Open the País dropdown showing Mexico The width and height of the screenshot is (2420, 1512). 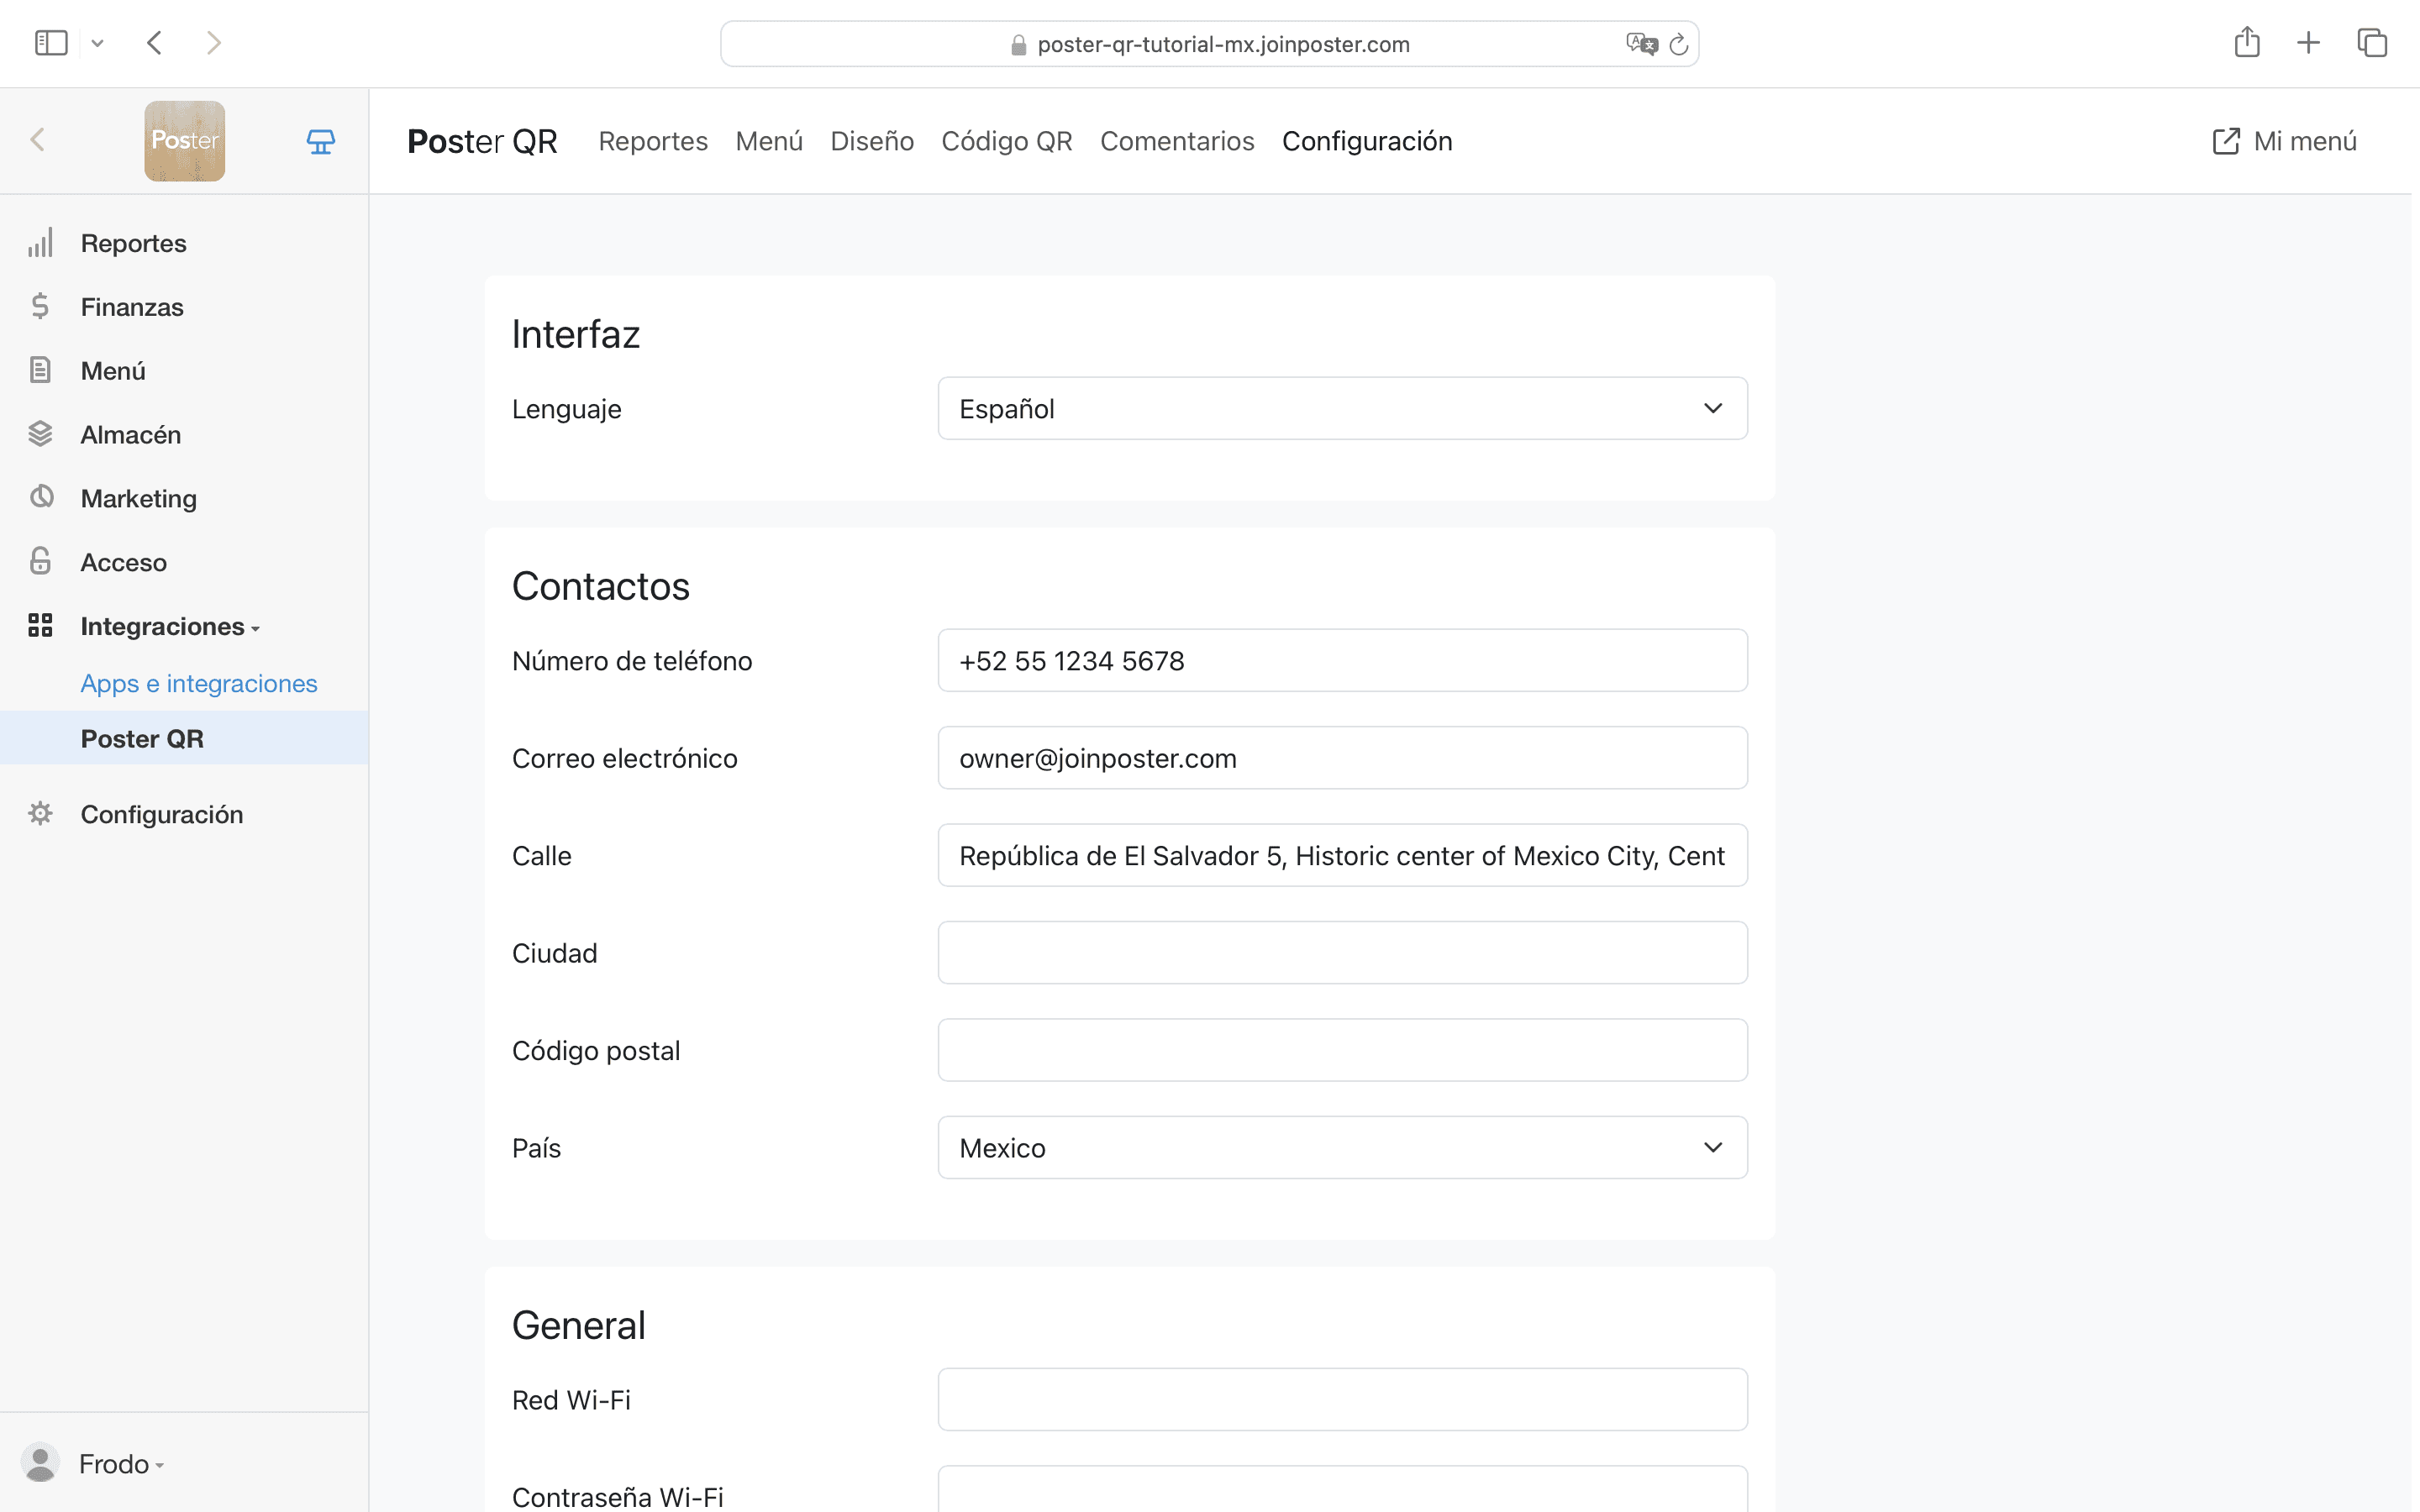click(x=1342, y=1147)
